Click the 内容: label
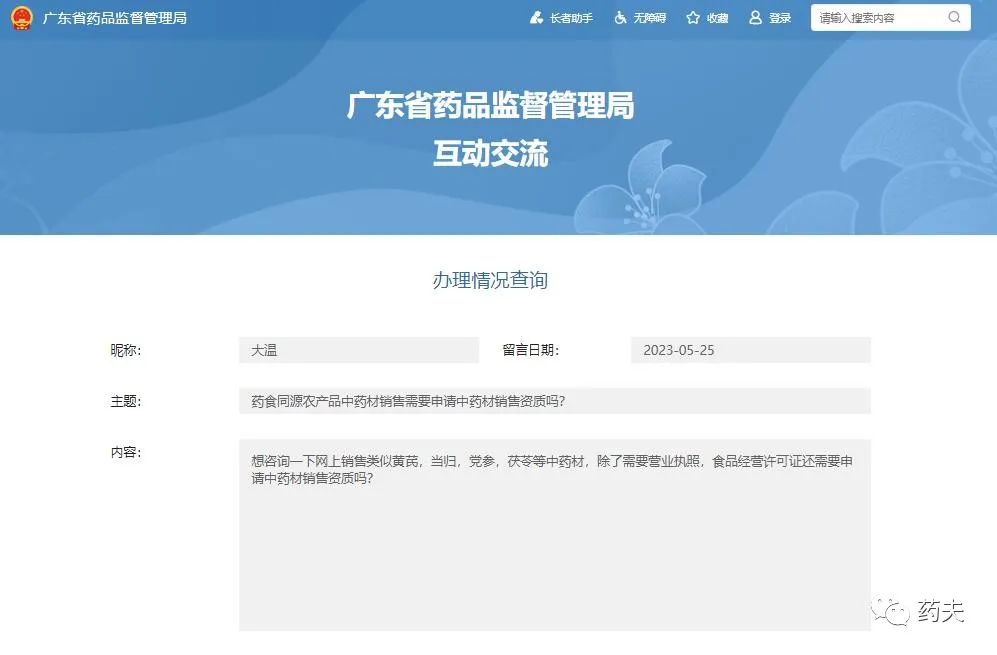Screen dimensions: 997x655 126,452
